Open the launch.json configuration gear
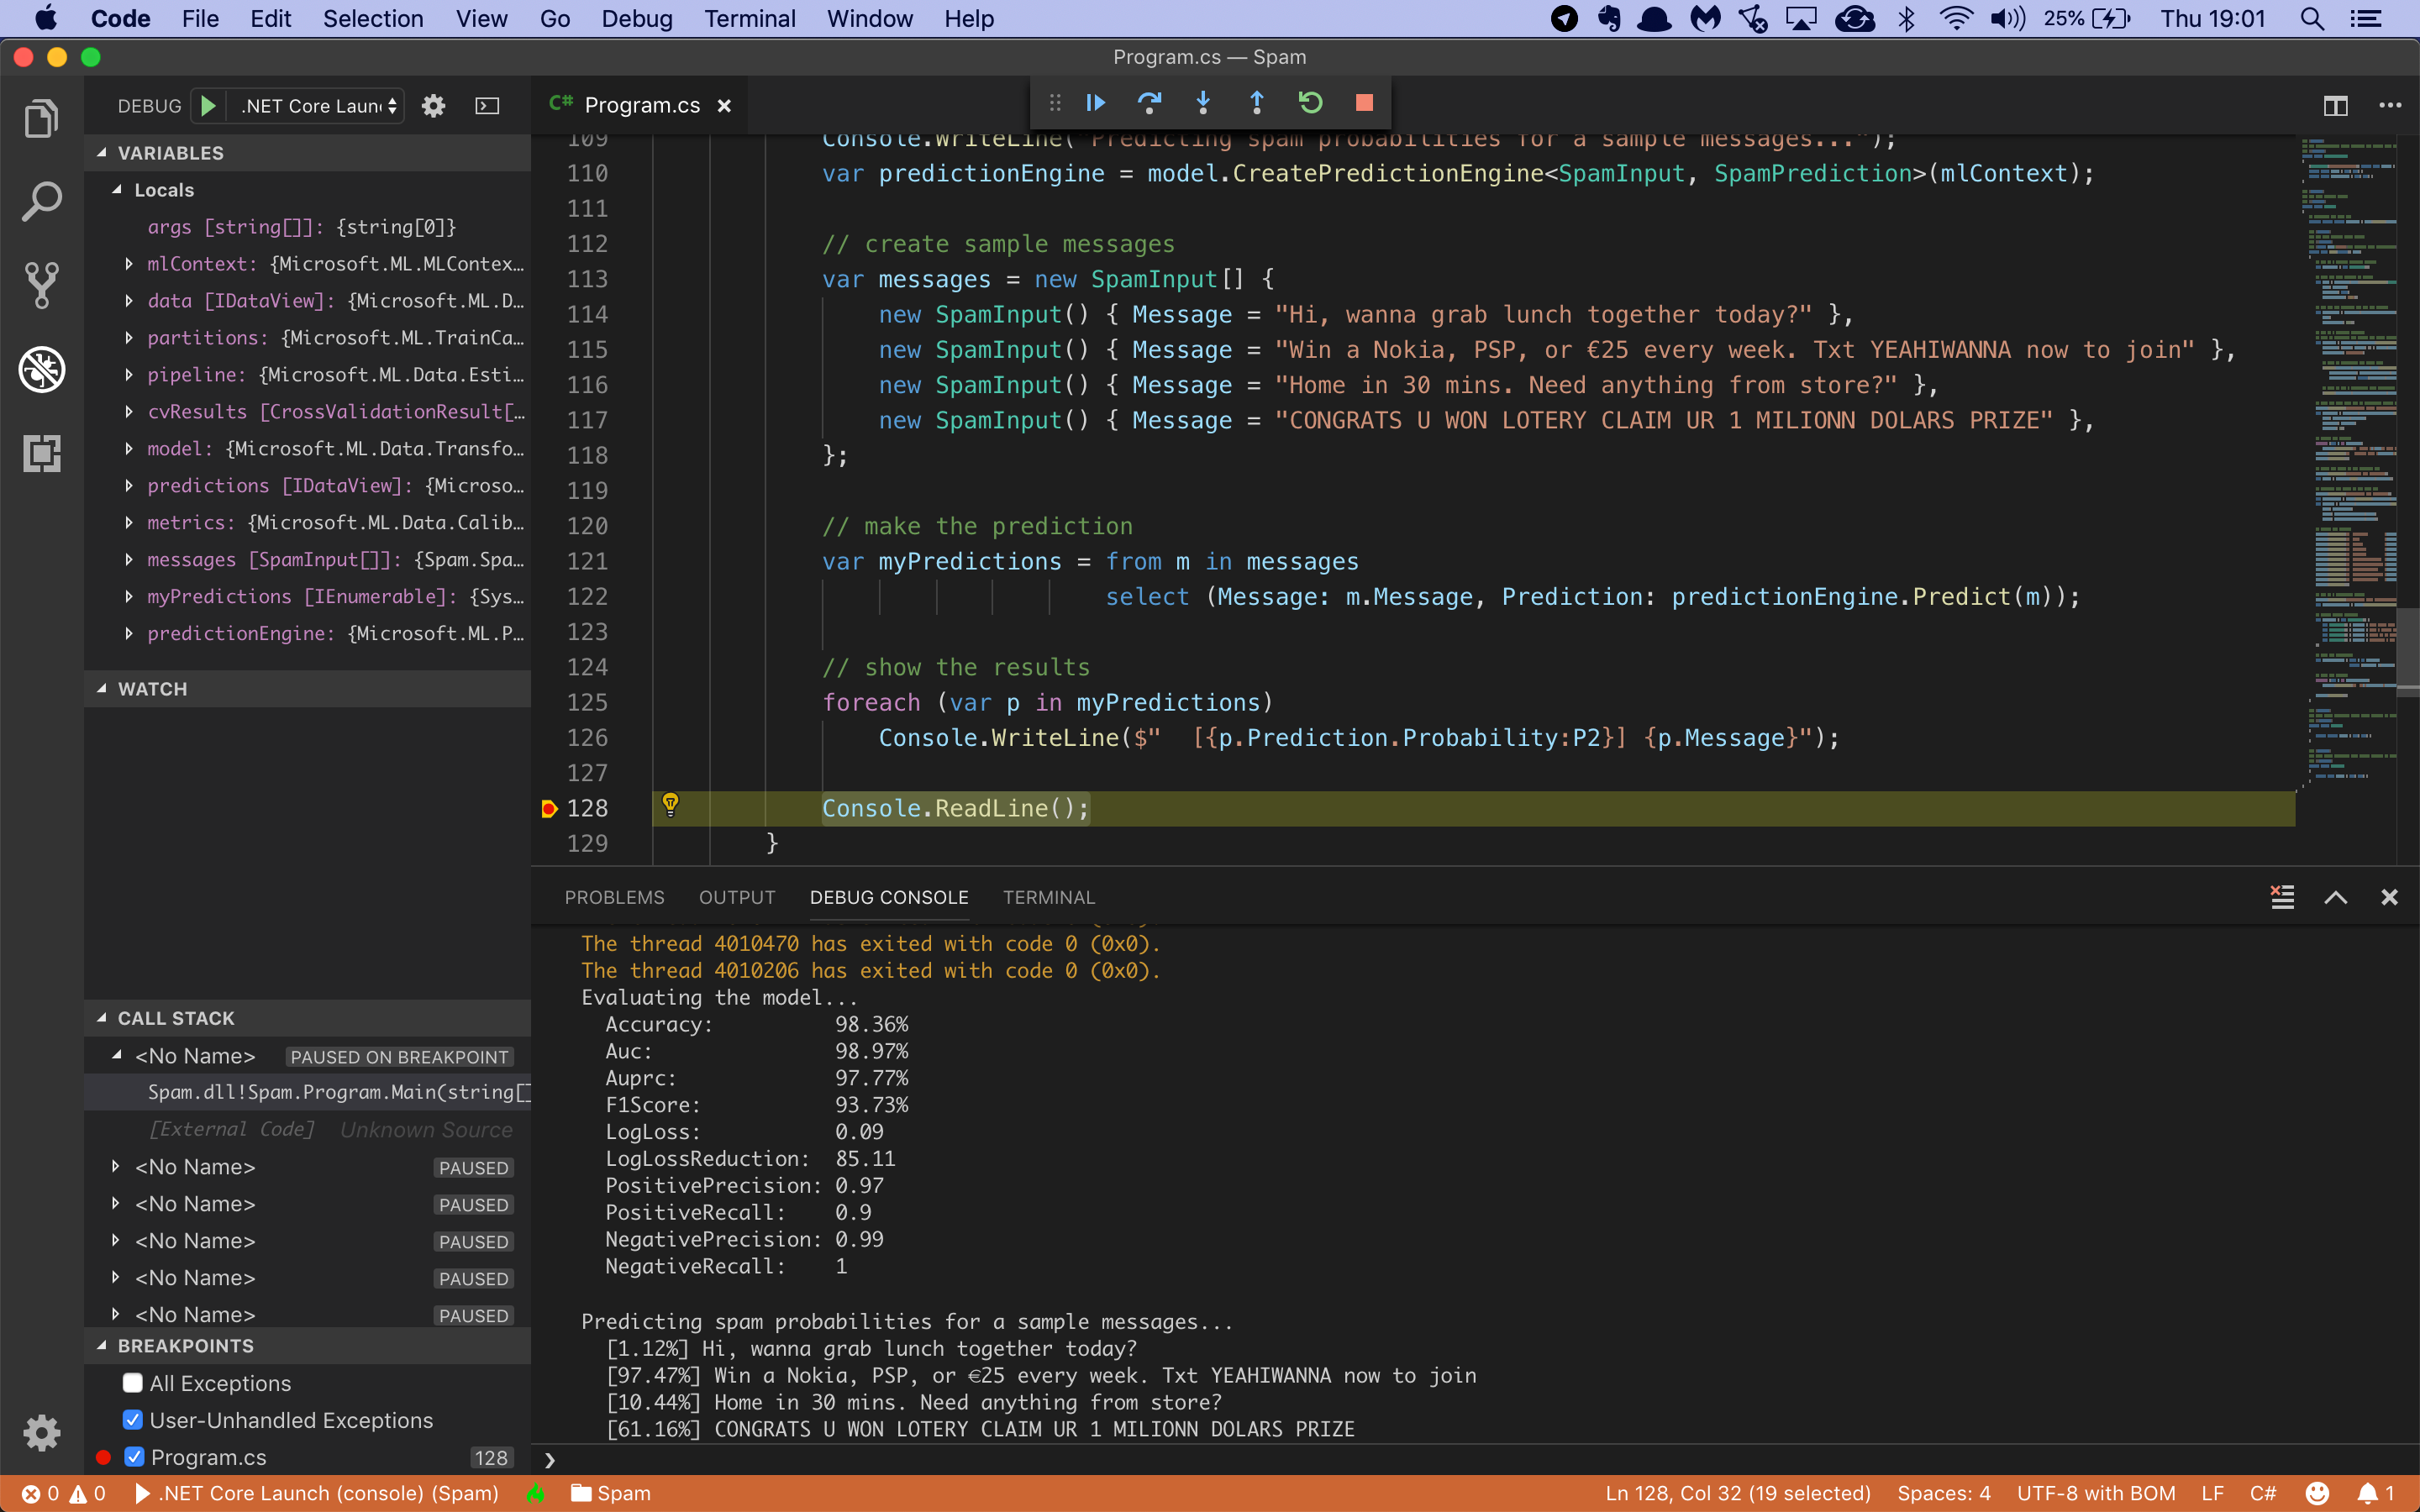The width and height of the screenshot is (2420, 1512). (433, 106)
